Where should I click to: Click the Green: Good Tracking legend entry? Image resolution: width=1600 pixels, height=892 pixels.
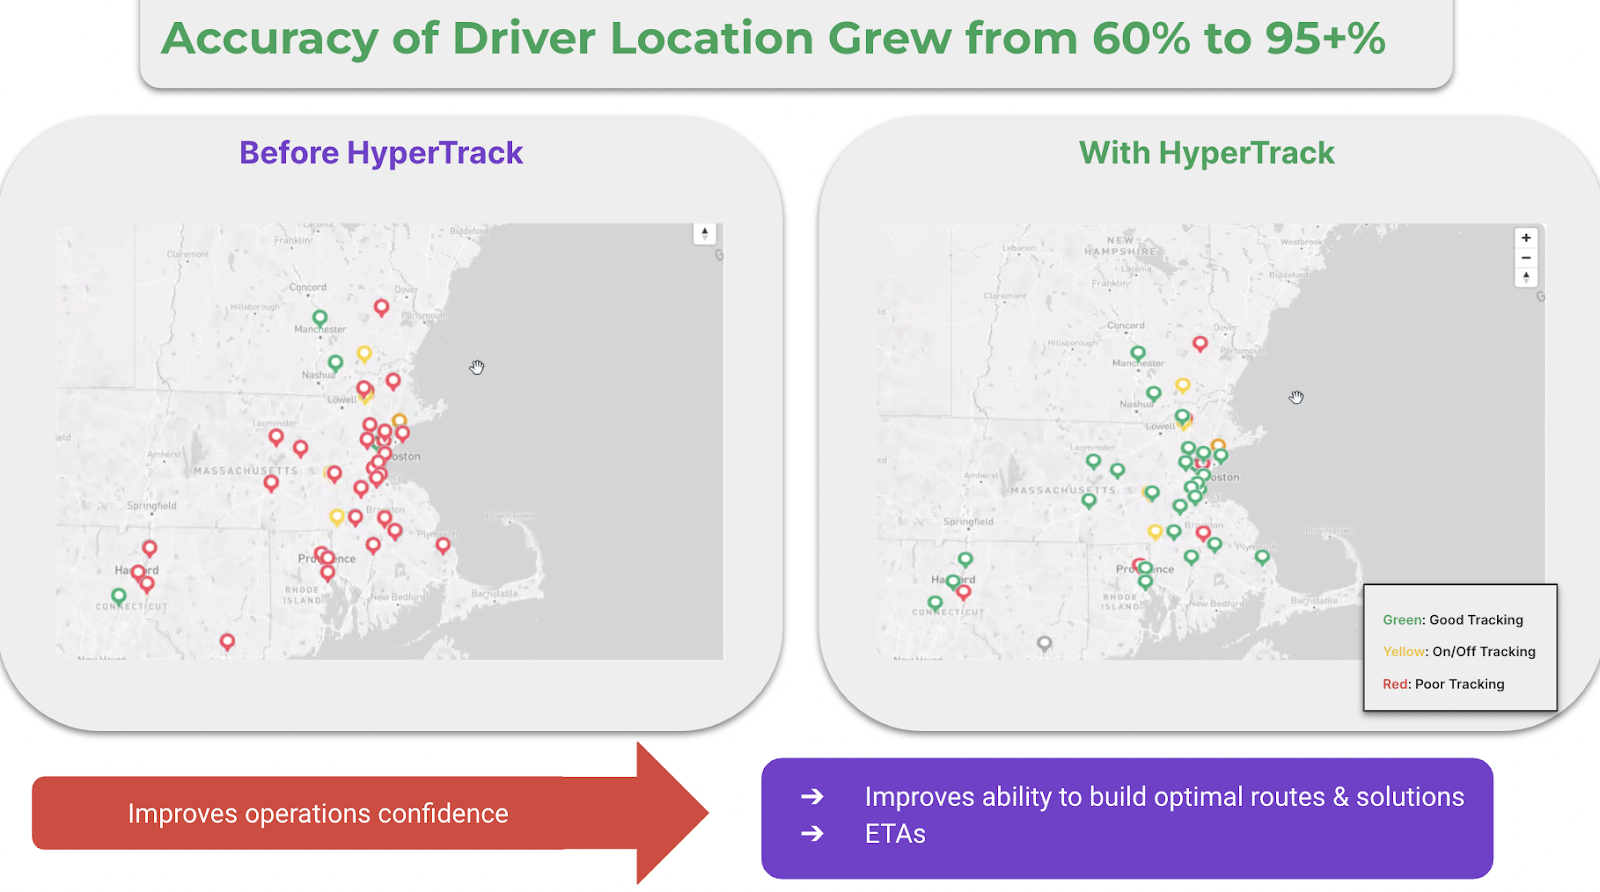point(1453,620)
